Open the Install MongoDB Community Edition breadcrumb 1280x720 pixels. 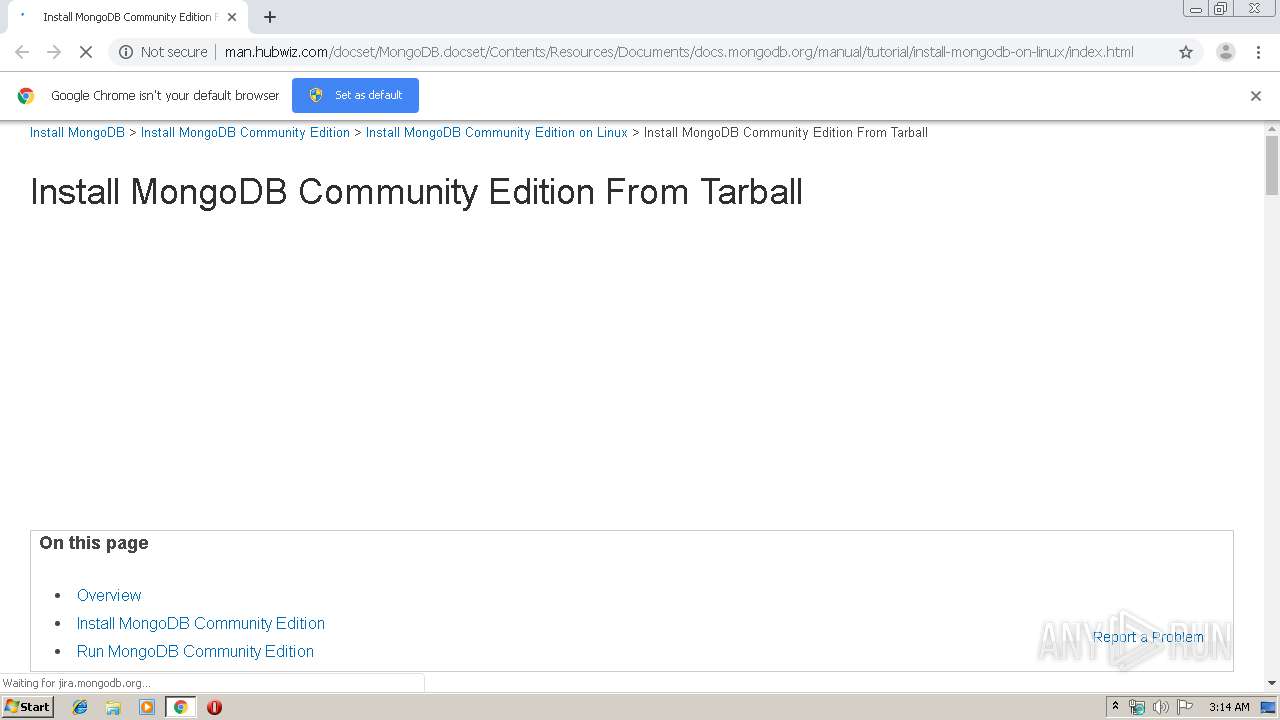[x=245, y=132]
